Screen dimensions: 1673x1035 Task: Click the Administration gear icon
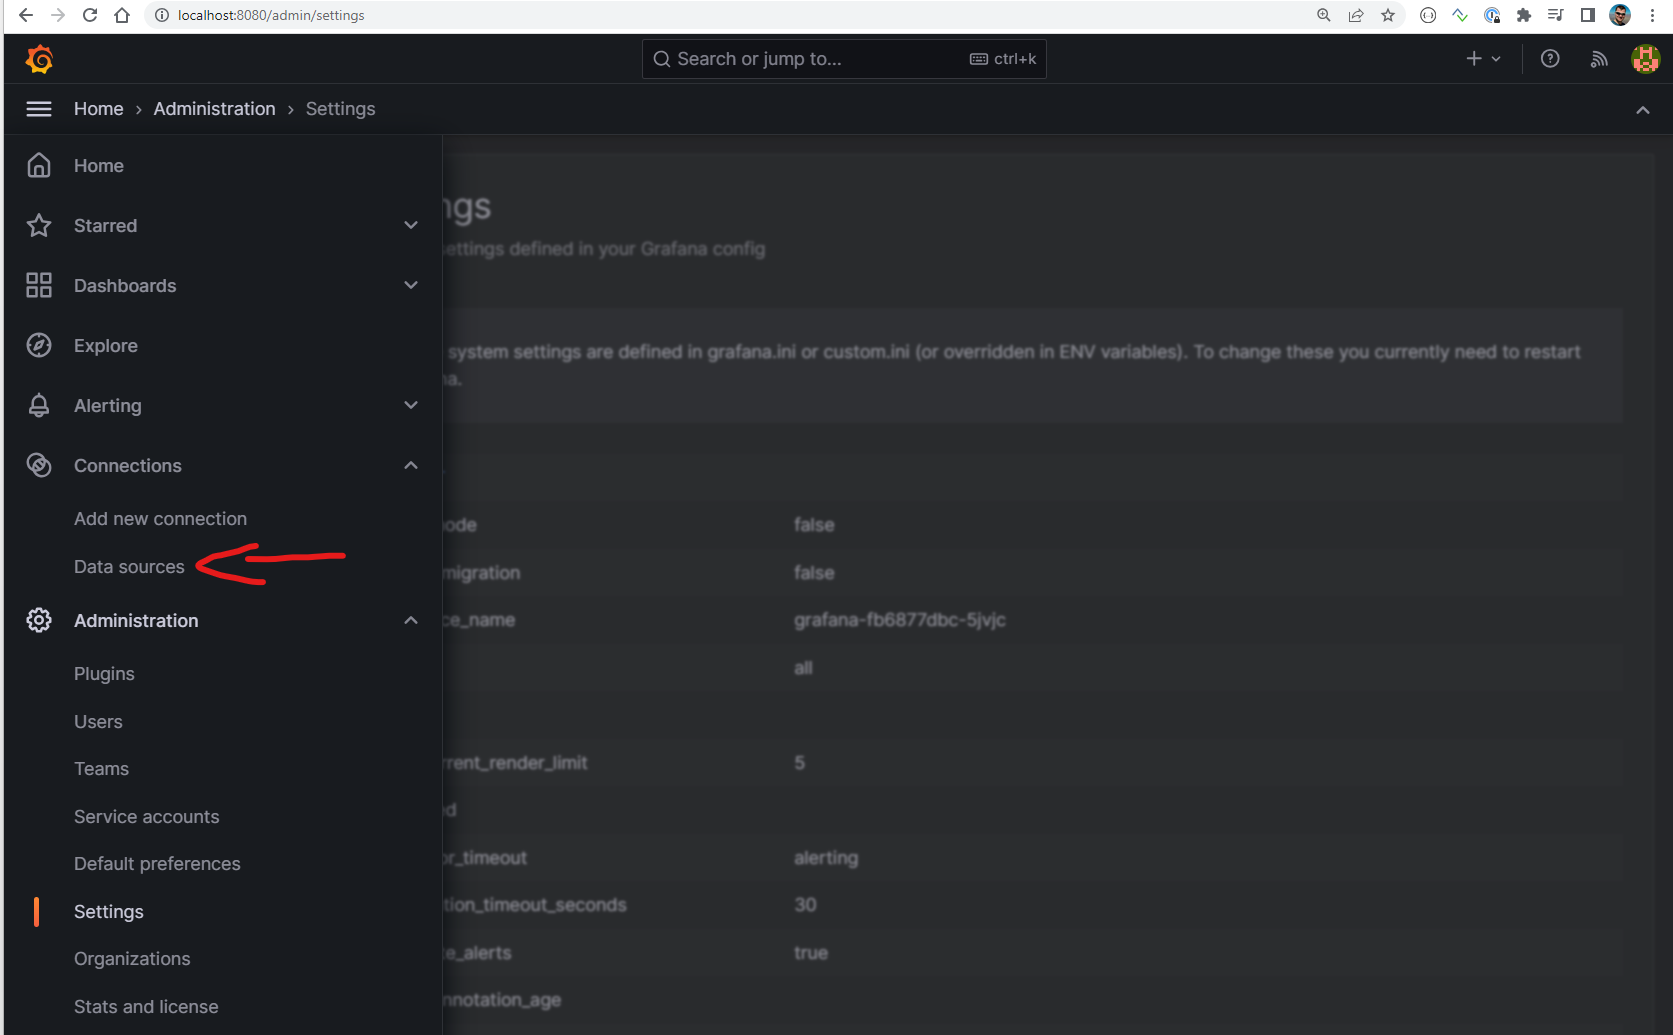coord(39,621)
